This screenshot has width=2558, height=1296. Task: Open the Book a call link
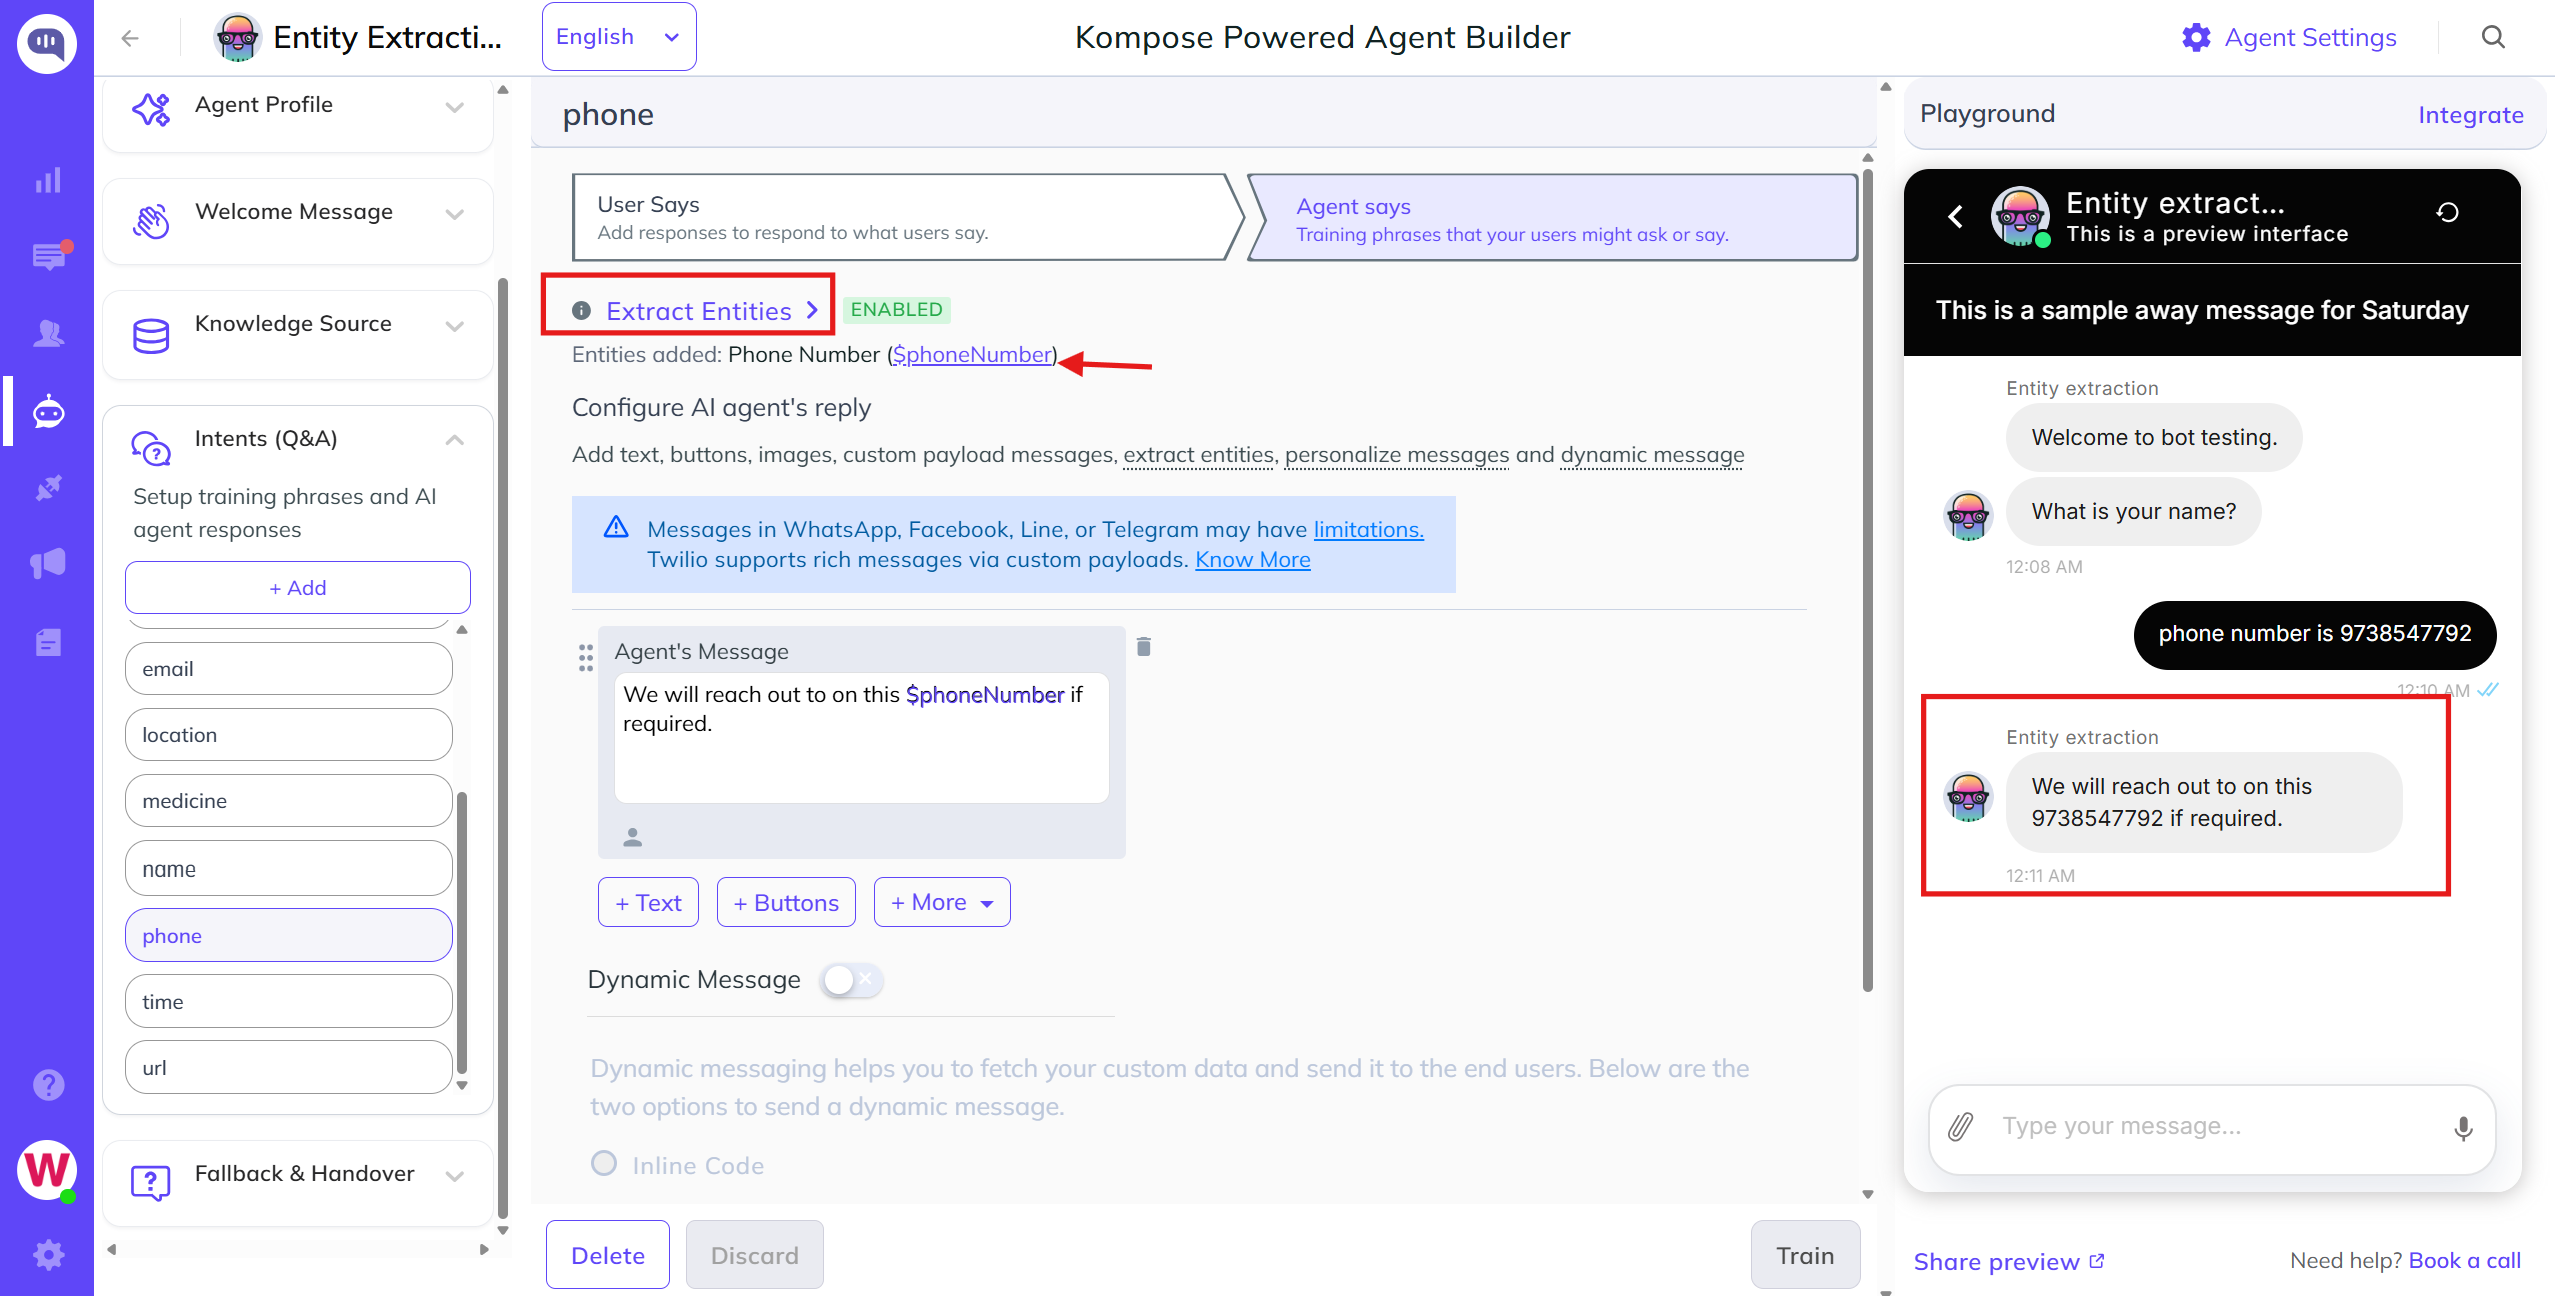[2465, 1261]
